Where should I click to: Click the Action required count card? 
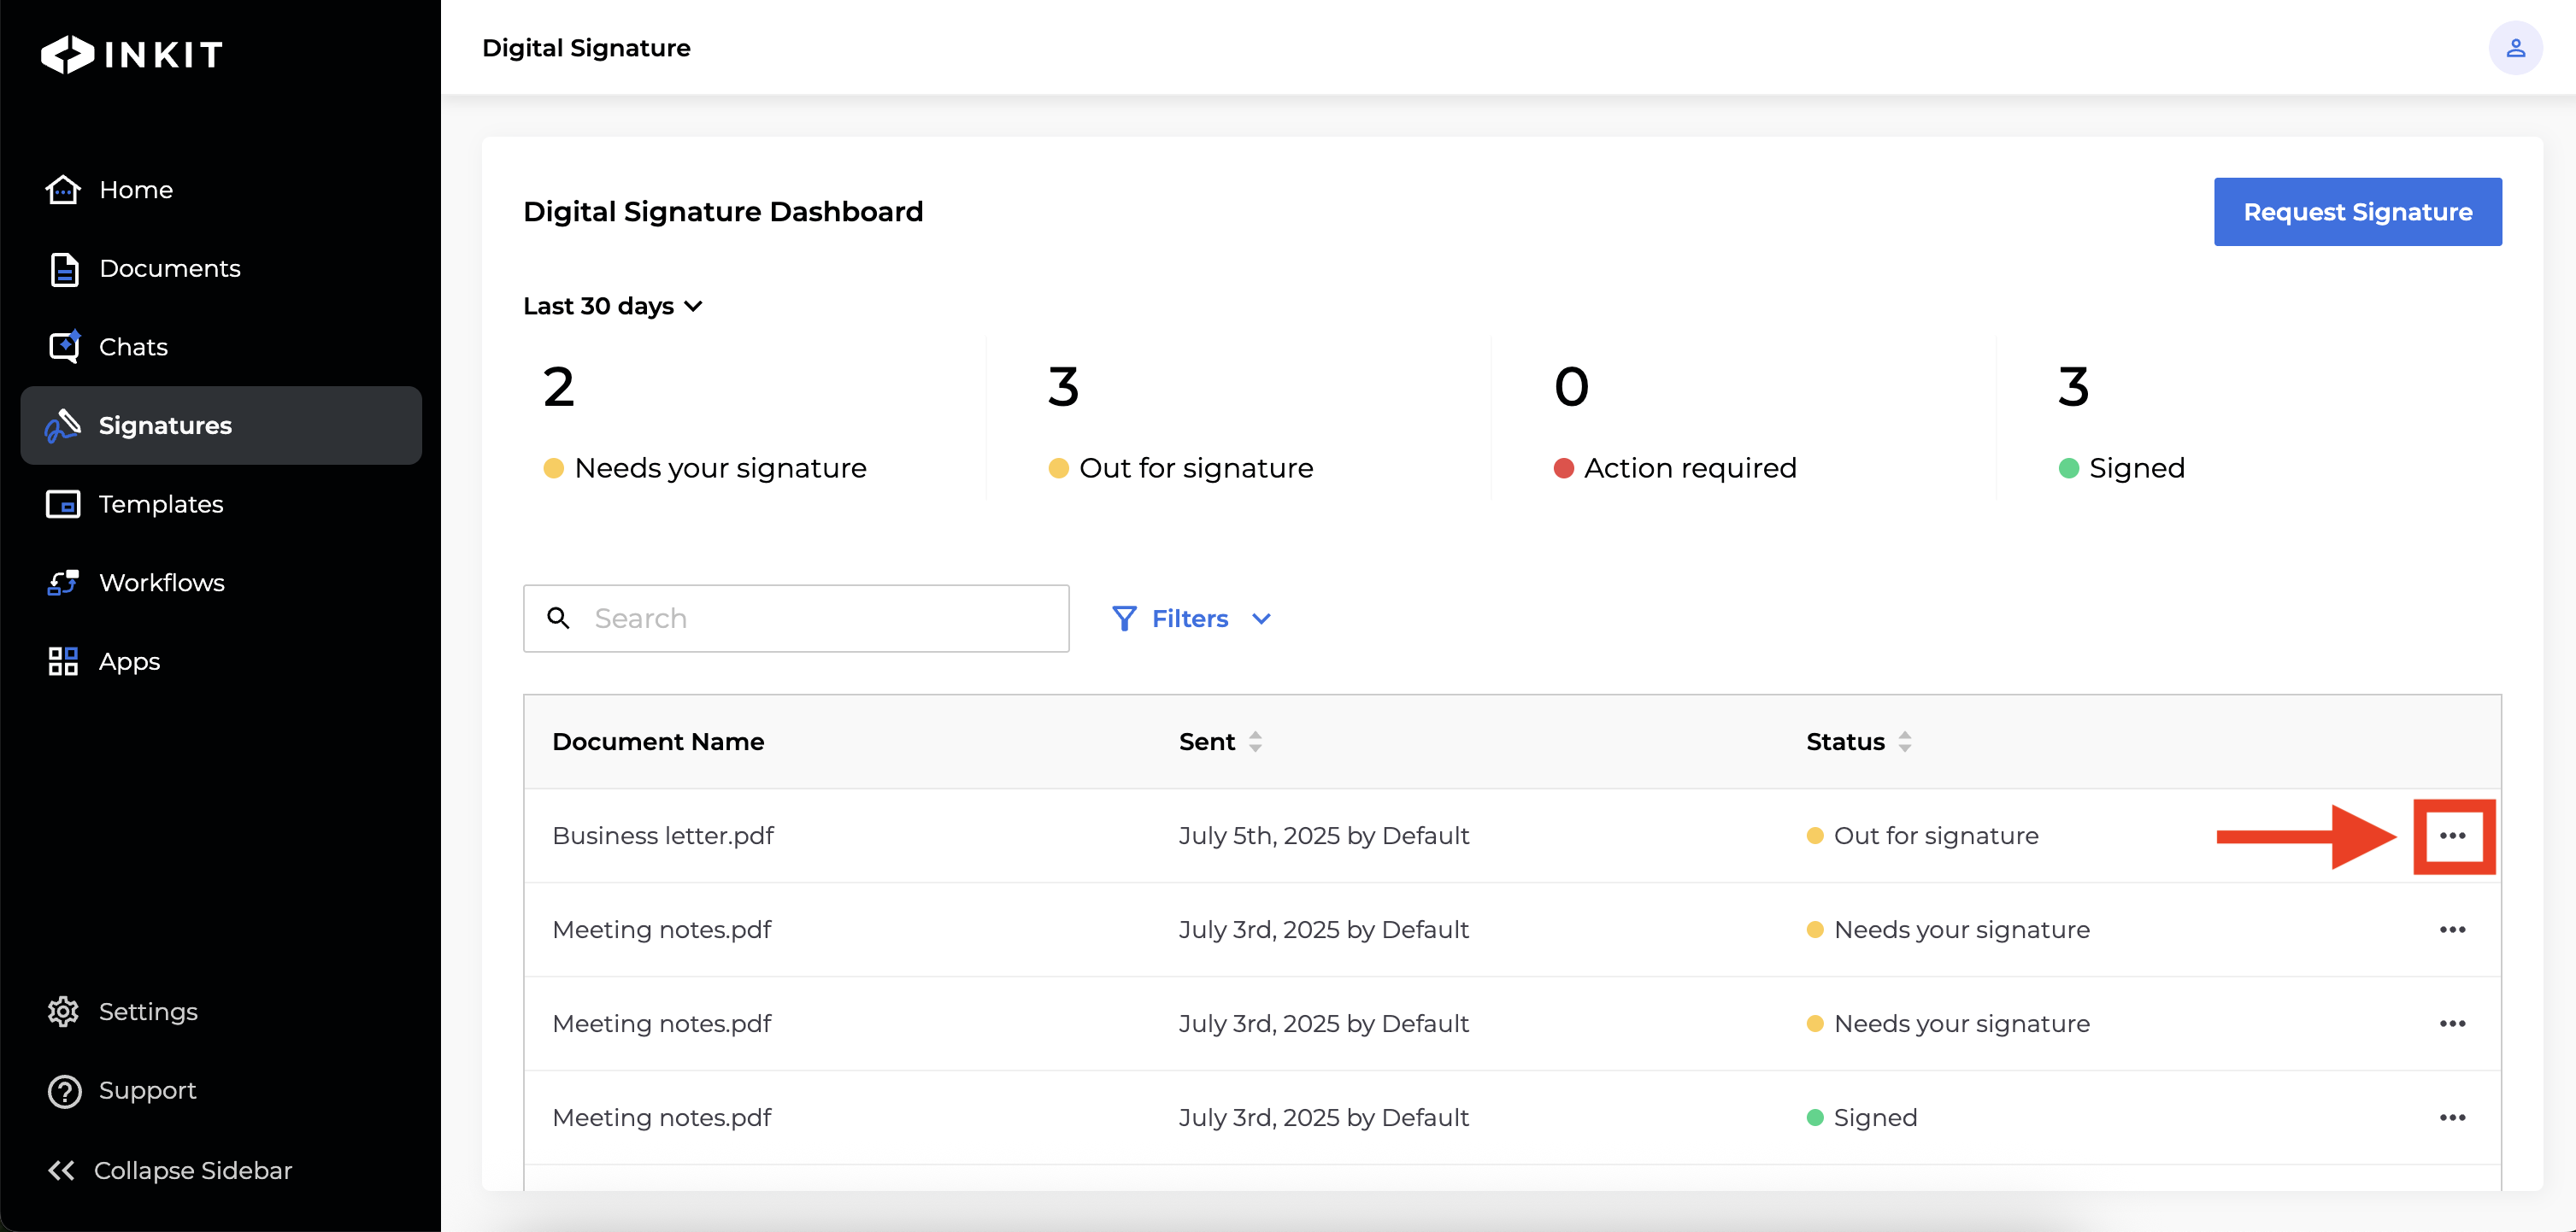pyautogui.click(x=1743, y=418)
